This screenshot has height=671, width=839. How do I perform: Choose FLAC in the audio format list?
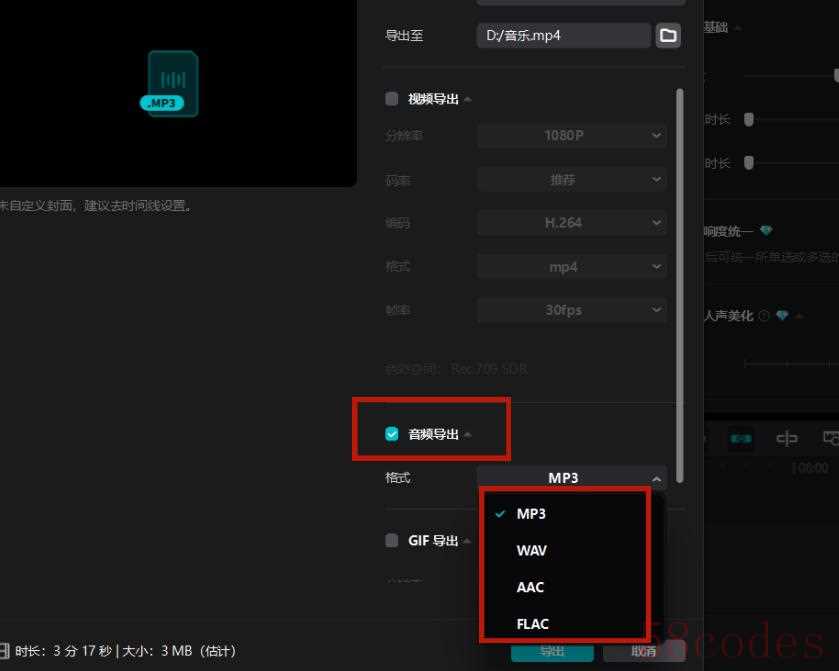532,624
